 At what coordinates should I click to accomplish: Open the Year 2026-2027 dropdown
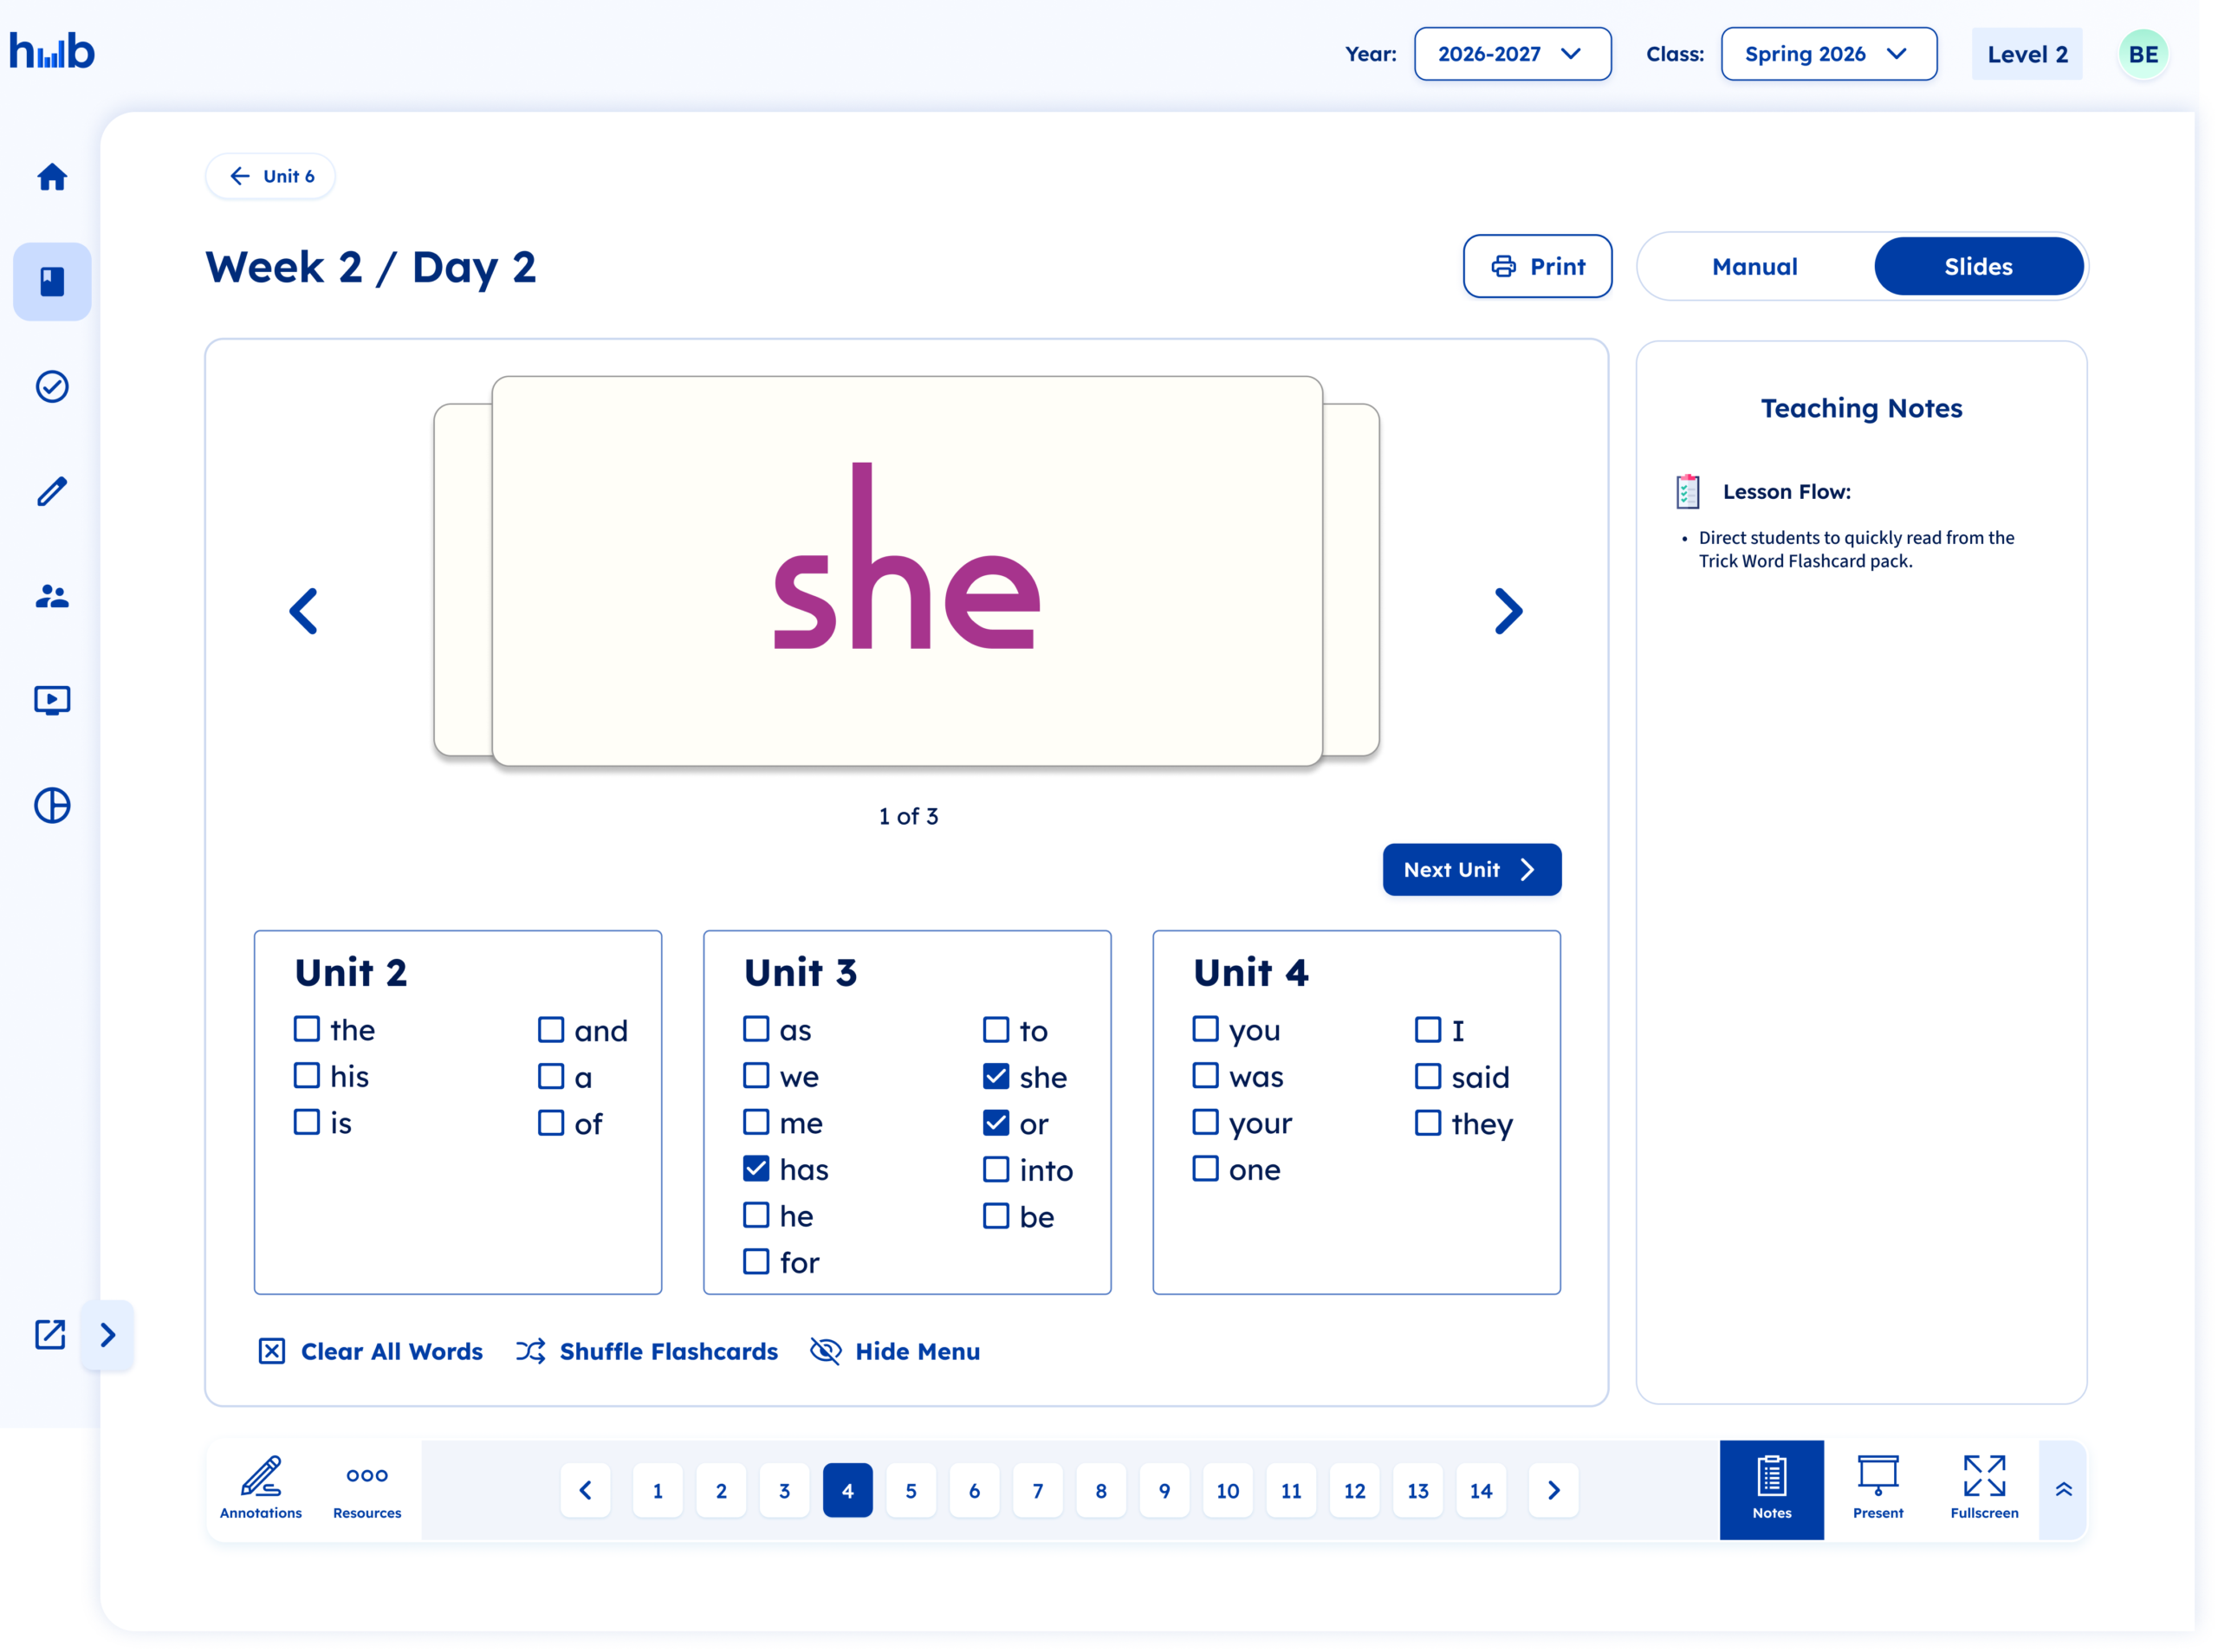click(x=1512, y=54)
